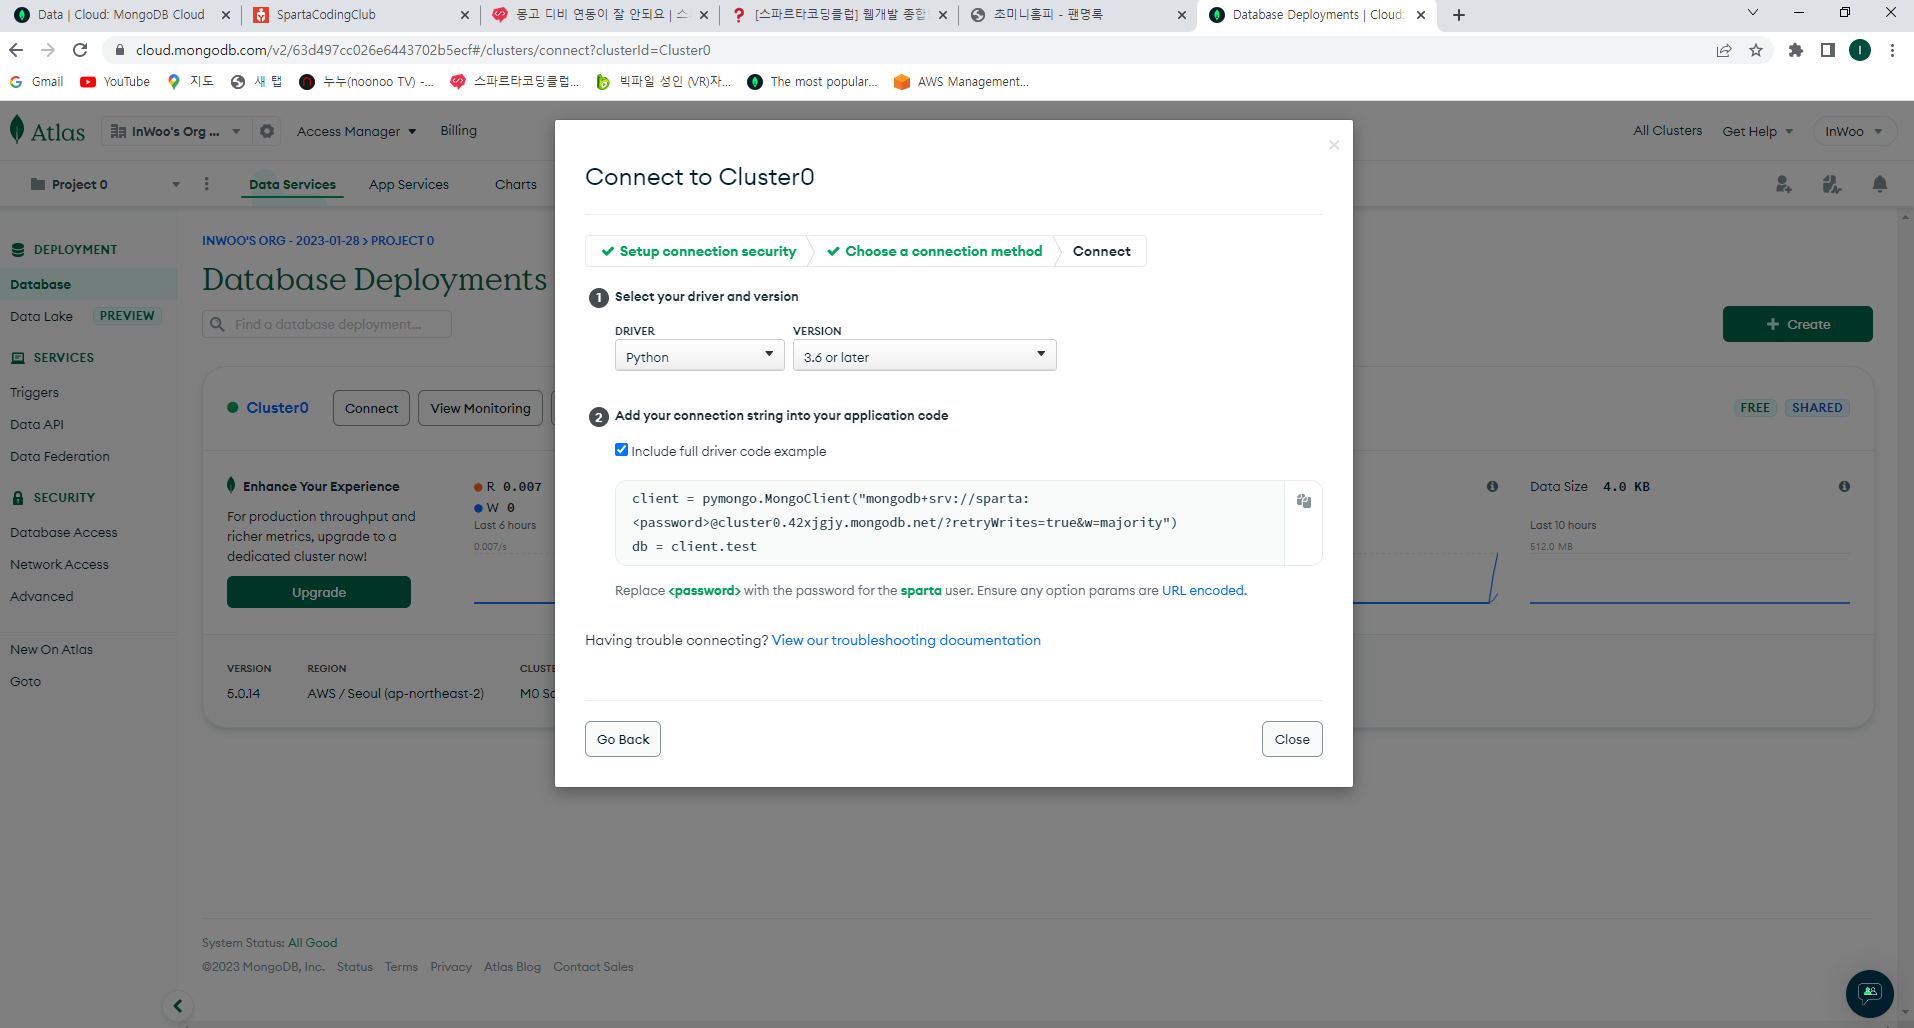Screen dimensions: 1914x1028
Task: Click the green Create button
Action: (1797, 324)
